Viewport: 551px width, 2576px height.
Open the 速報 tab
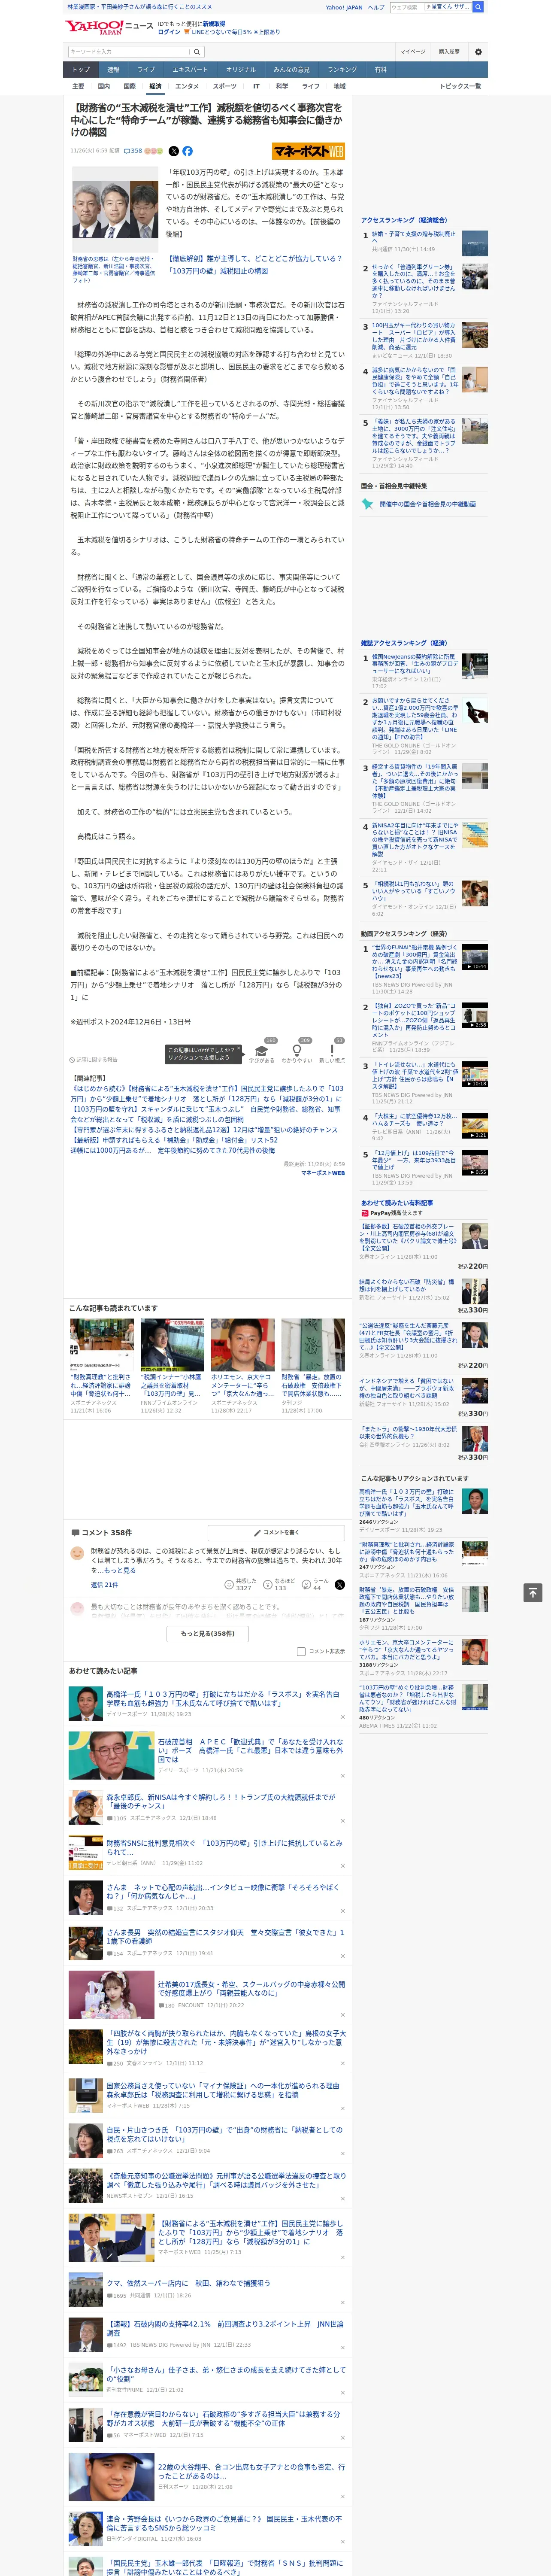pos(113,69)
